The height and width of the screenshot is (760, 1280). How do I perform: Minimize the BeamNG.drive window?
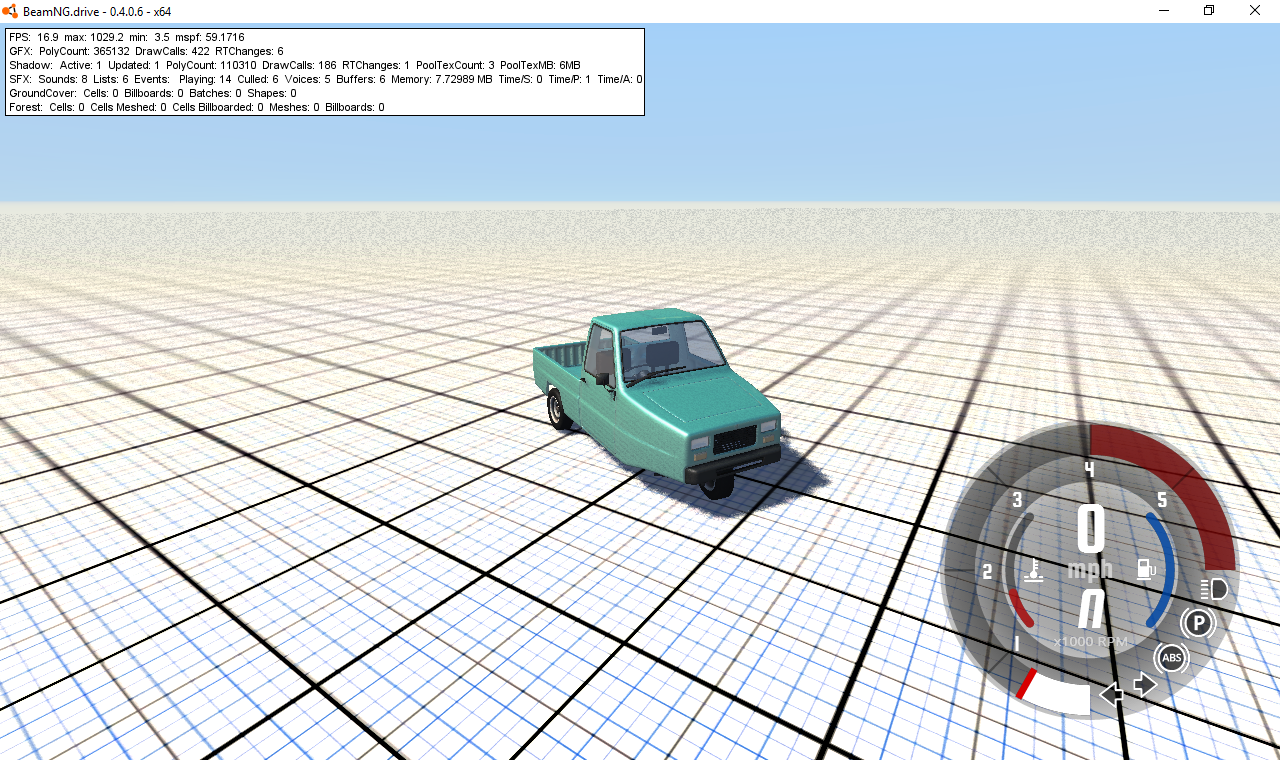1163,11
